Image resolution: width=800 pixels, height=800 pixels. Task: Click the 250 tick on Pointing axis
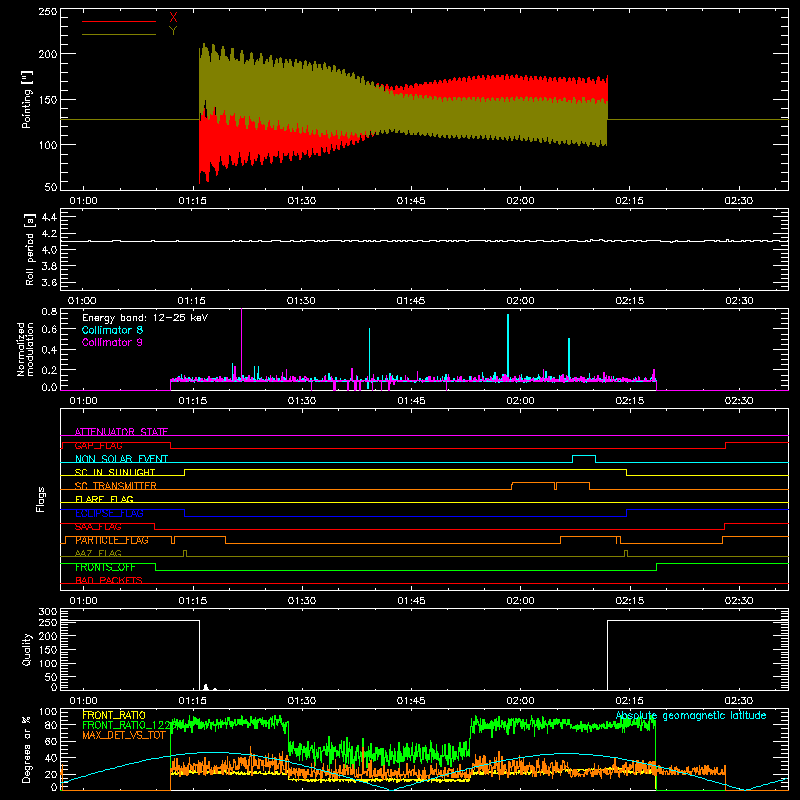click(48, 11)
